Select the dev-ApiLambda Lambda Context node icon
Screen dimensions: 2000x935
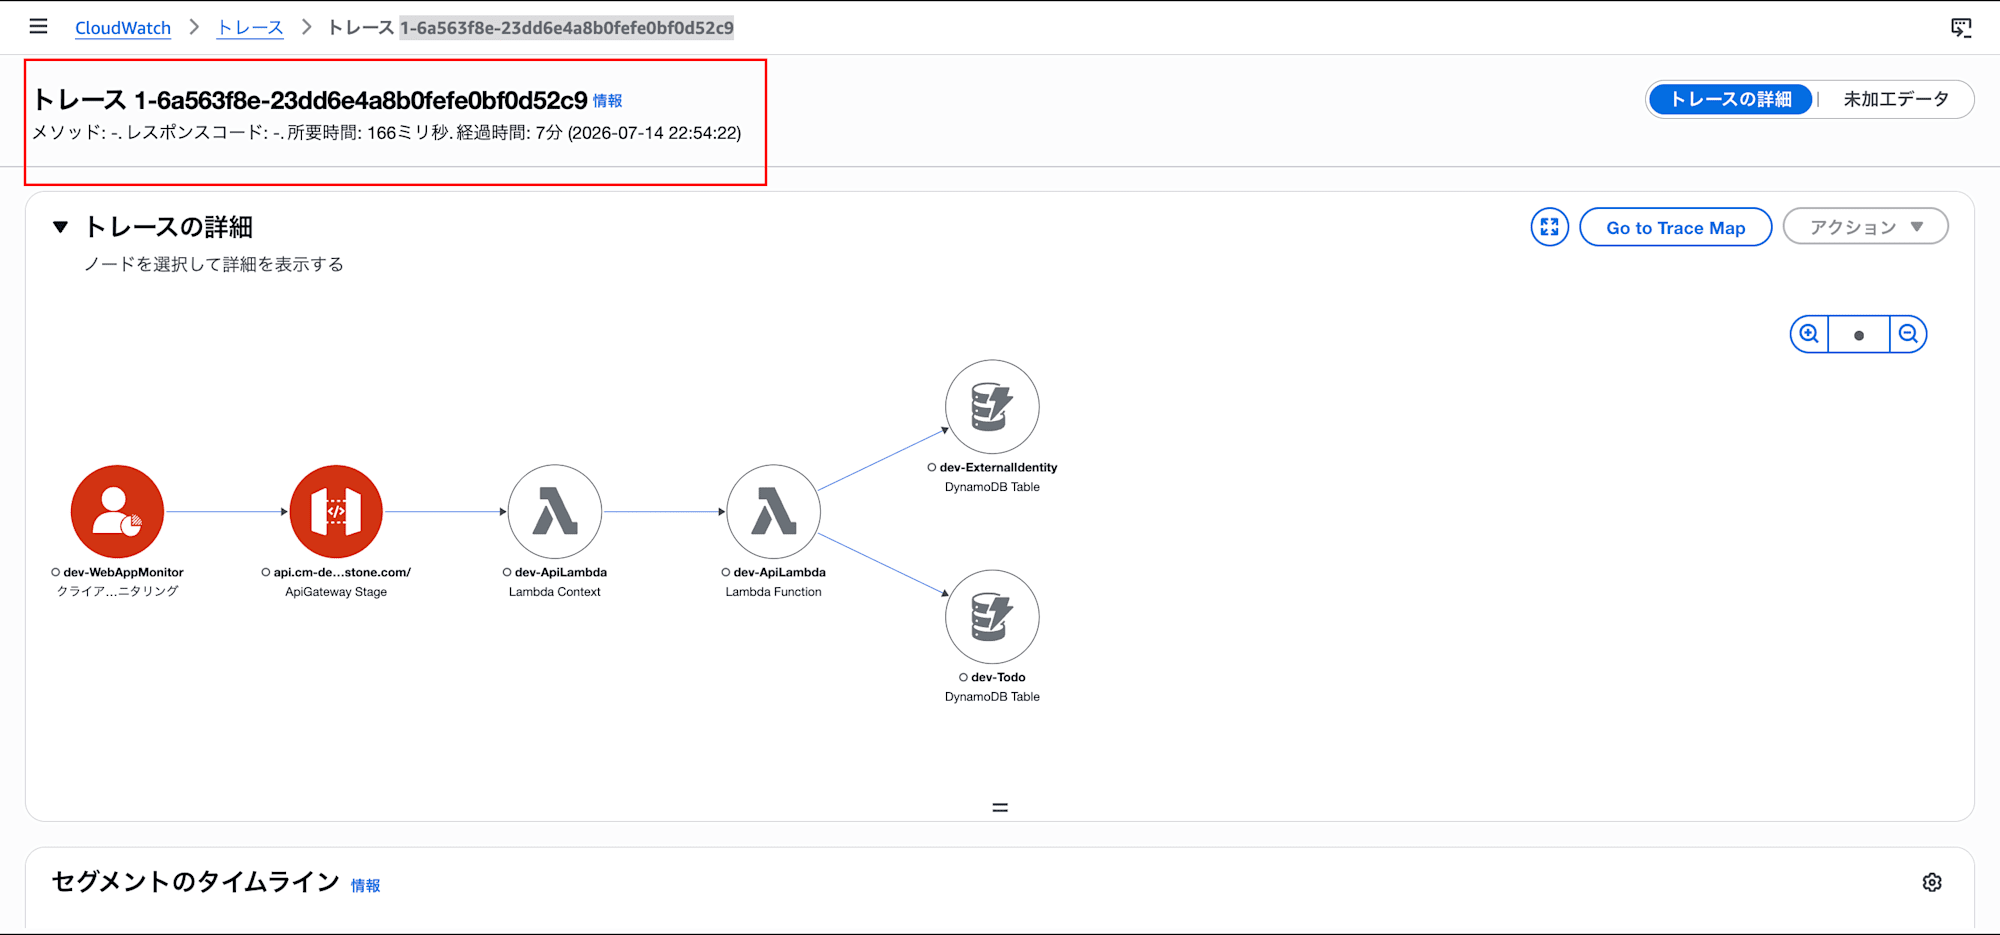point(555,511)
